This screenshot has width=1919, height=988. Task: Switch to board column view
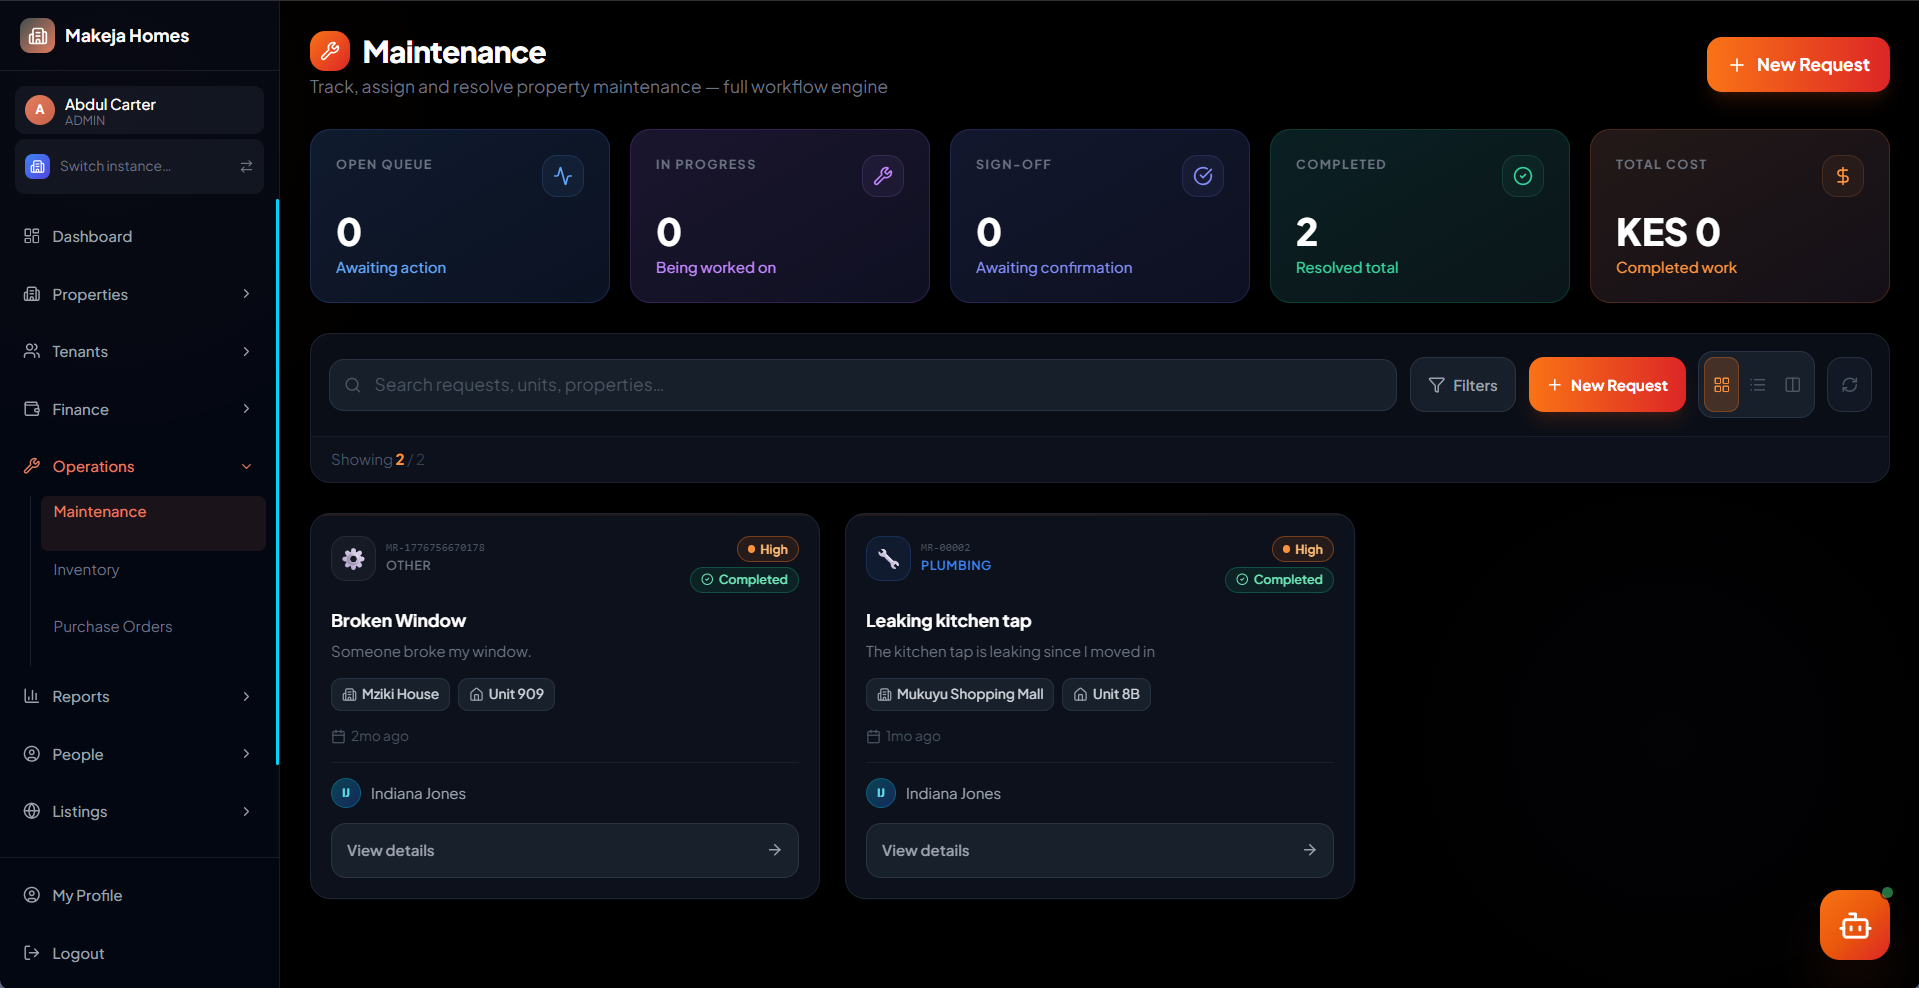[x=1792, y=385]
